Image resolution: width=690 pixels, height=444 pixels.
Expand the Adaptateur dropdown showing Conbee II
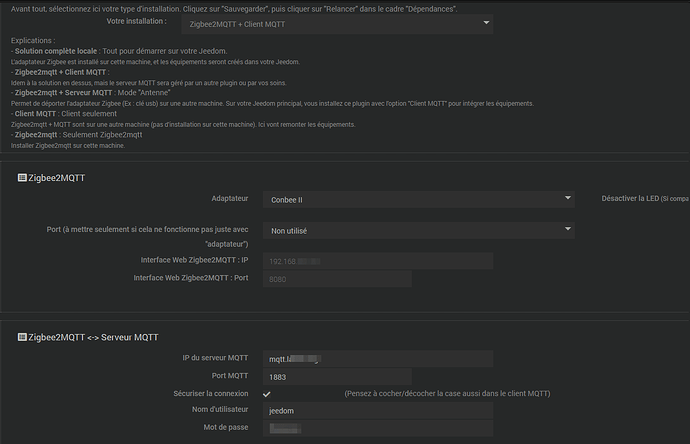pyautogui.click(x=419, y=199)
